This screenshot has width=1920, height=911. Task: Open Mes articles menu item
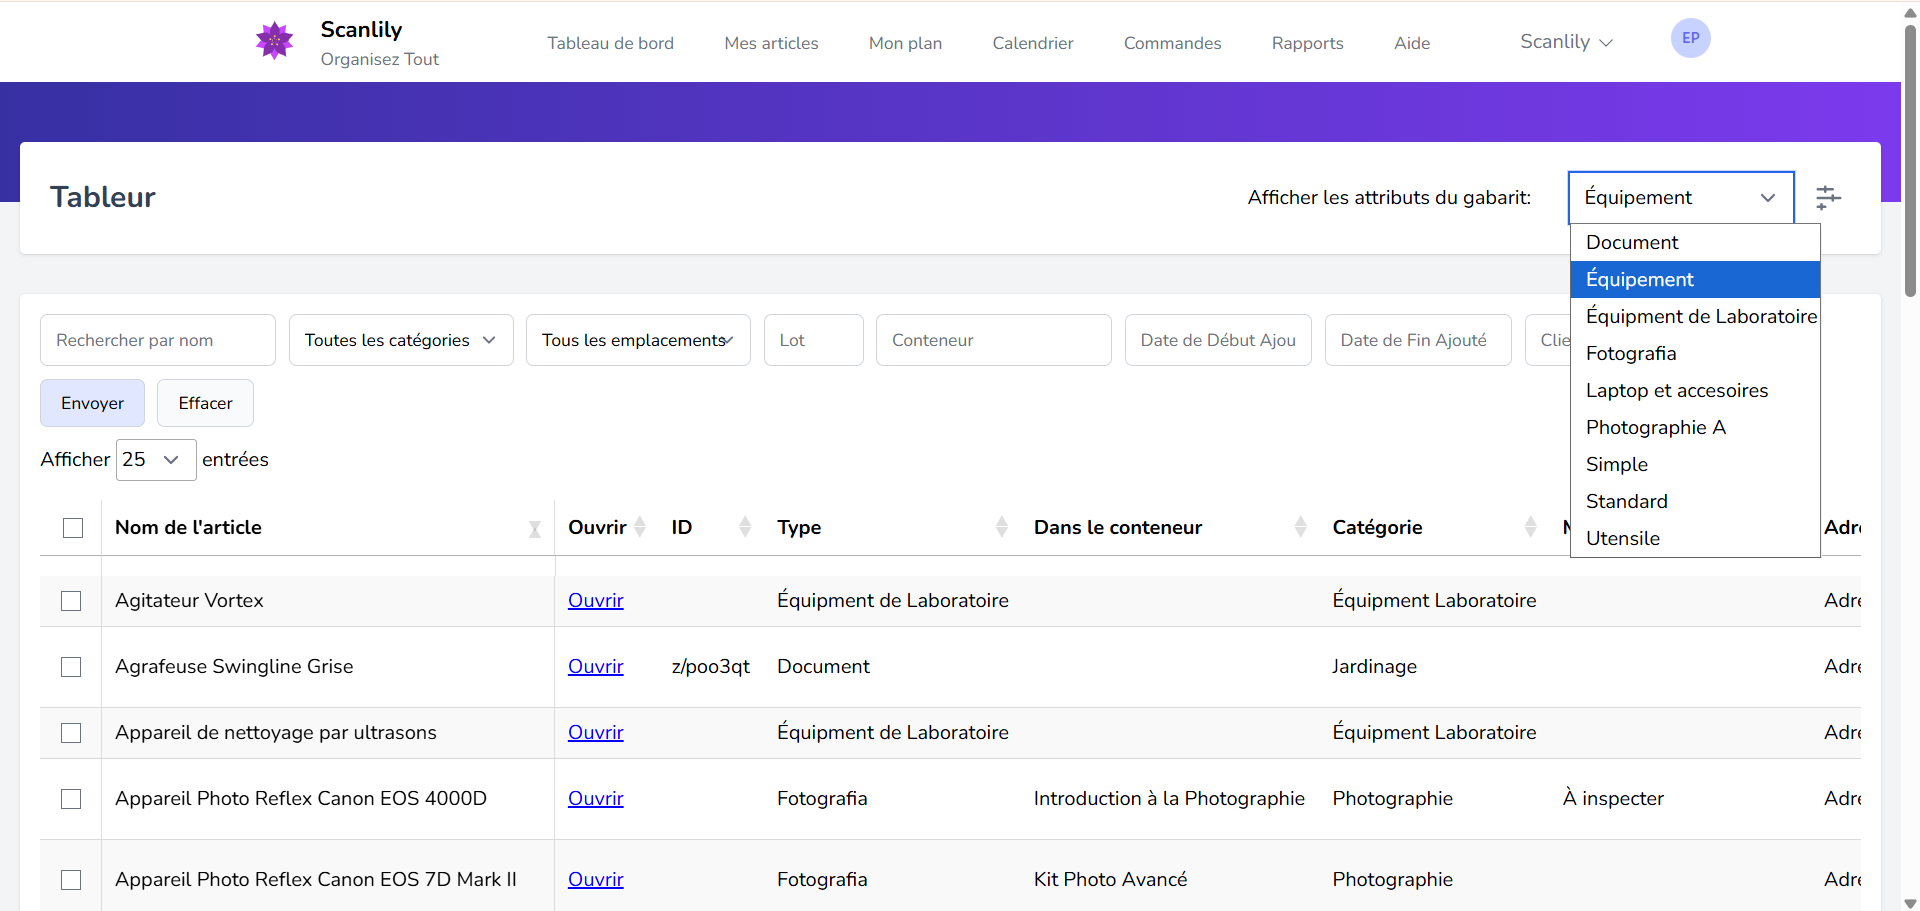tap(771, 43)
